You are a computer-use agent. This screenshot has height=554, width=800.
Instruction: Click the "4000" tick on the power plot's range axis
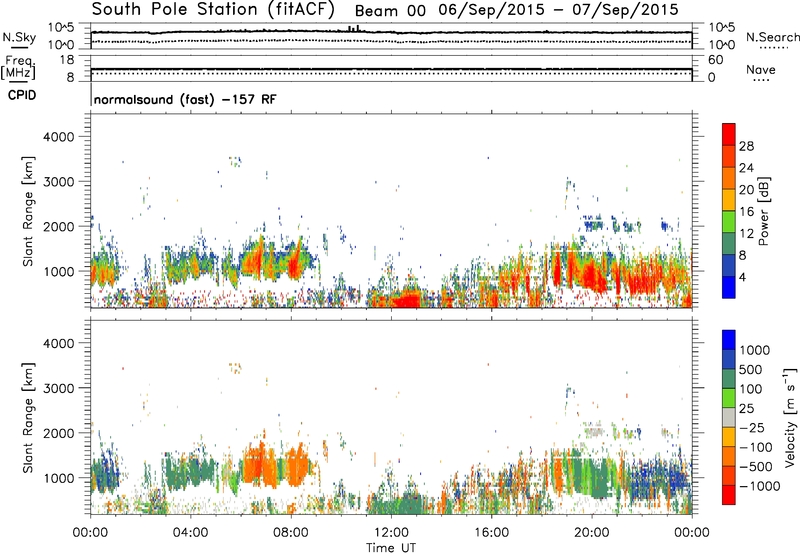[x=59, y=137]
